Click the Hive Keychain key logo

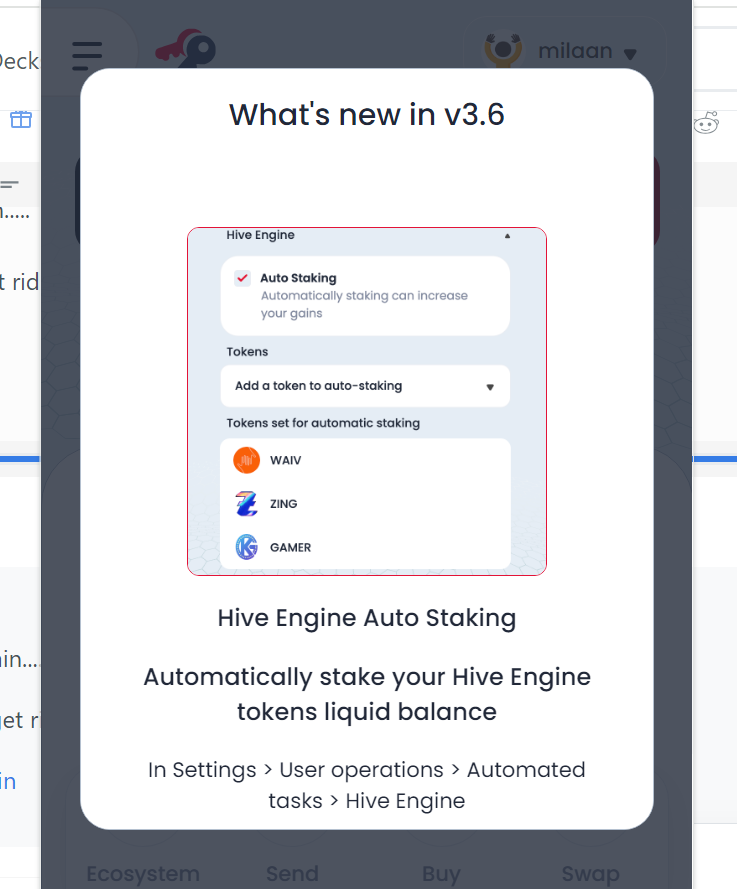coord(186,49)
